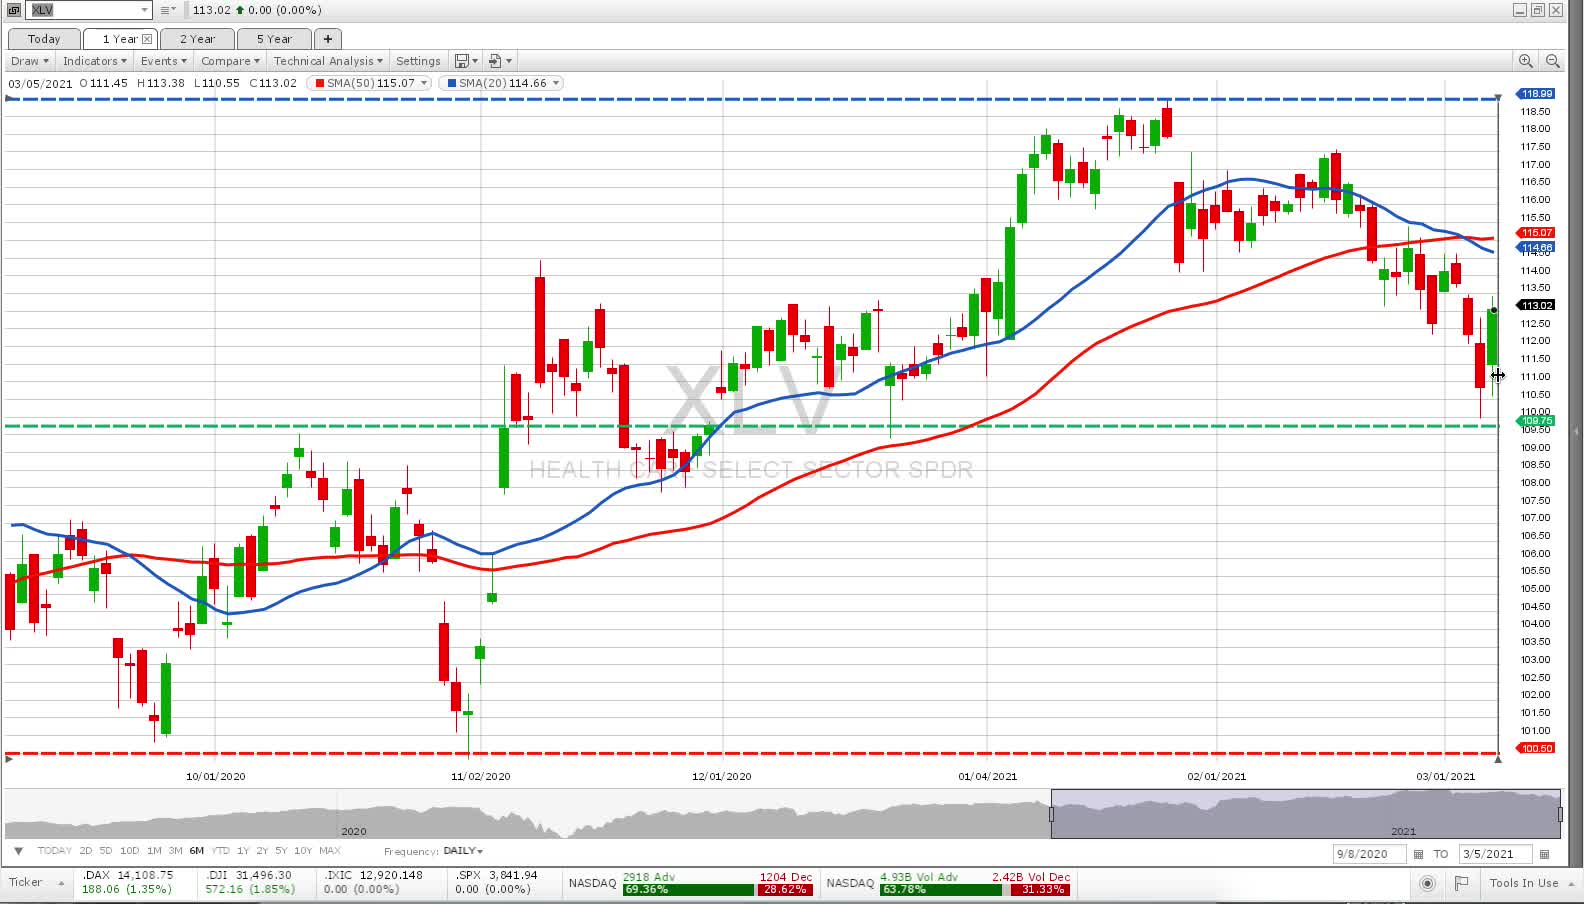This screenshot has width=1584, height=904.
Task: Click the 118.99 blue price line label
Action: tap(1536, 94)
